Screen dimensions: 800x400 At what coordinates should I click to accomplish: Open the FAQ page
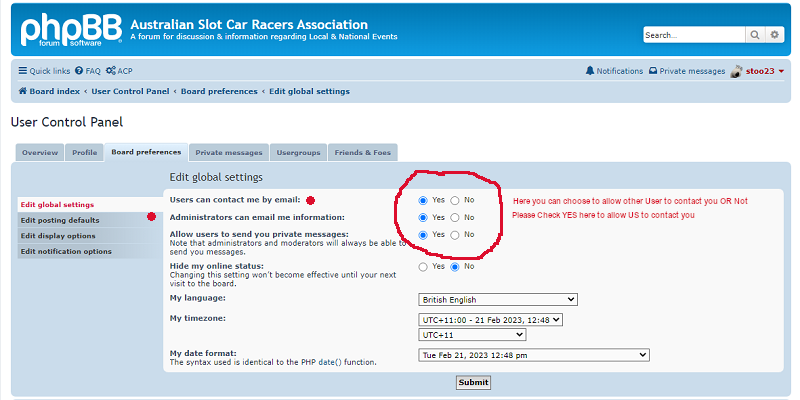click(x=88, y=71)
